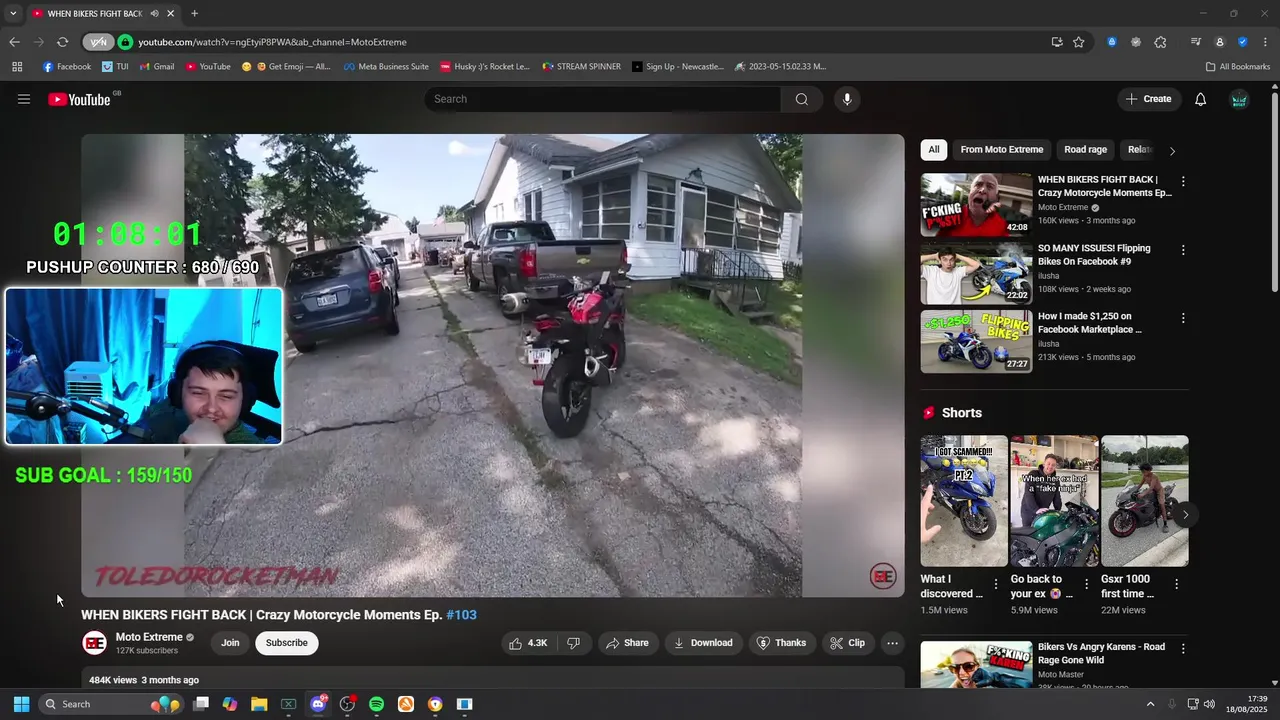Open the tab search dropdown arrow

[x=13, y=13]
